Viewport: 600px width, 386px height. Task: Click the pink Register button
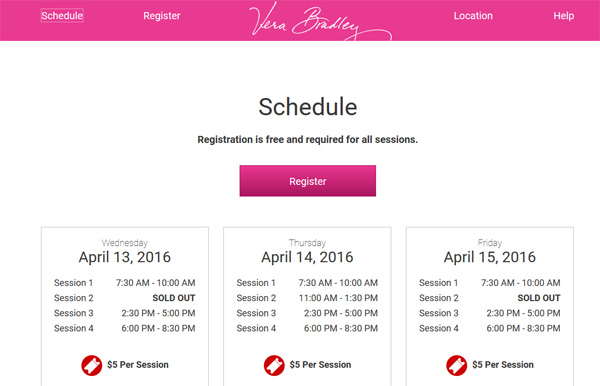pyautogui.click(x=308, y=181)
